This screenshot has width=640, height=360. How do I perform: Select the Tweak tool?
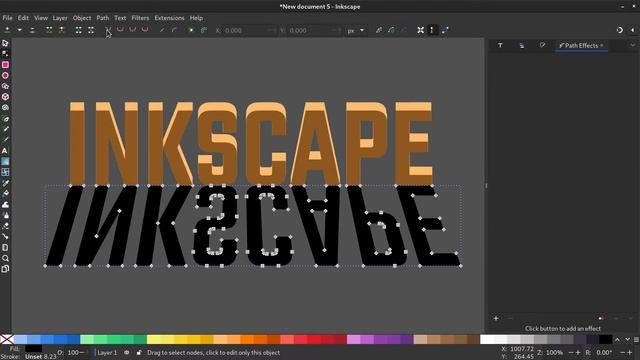[5, 204]
